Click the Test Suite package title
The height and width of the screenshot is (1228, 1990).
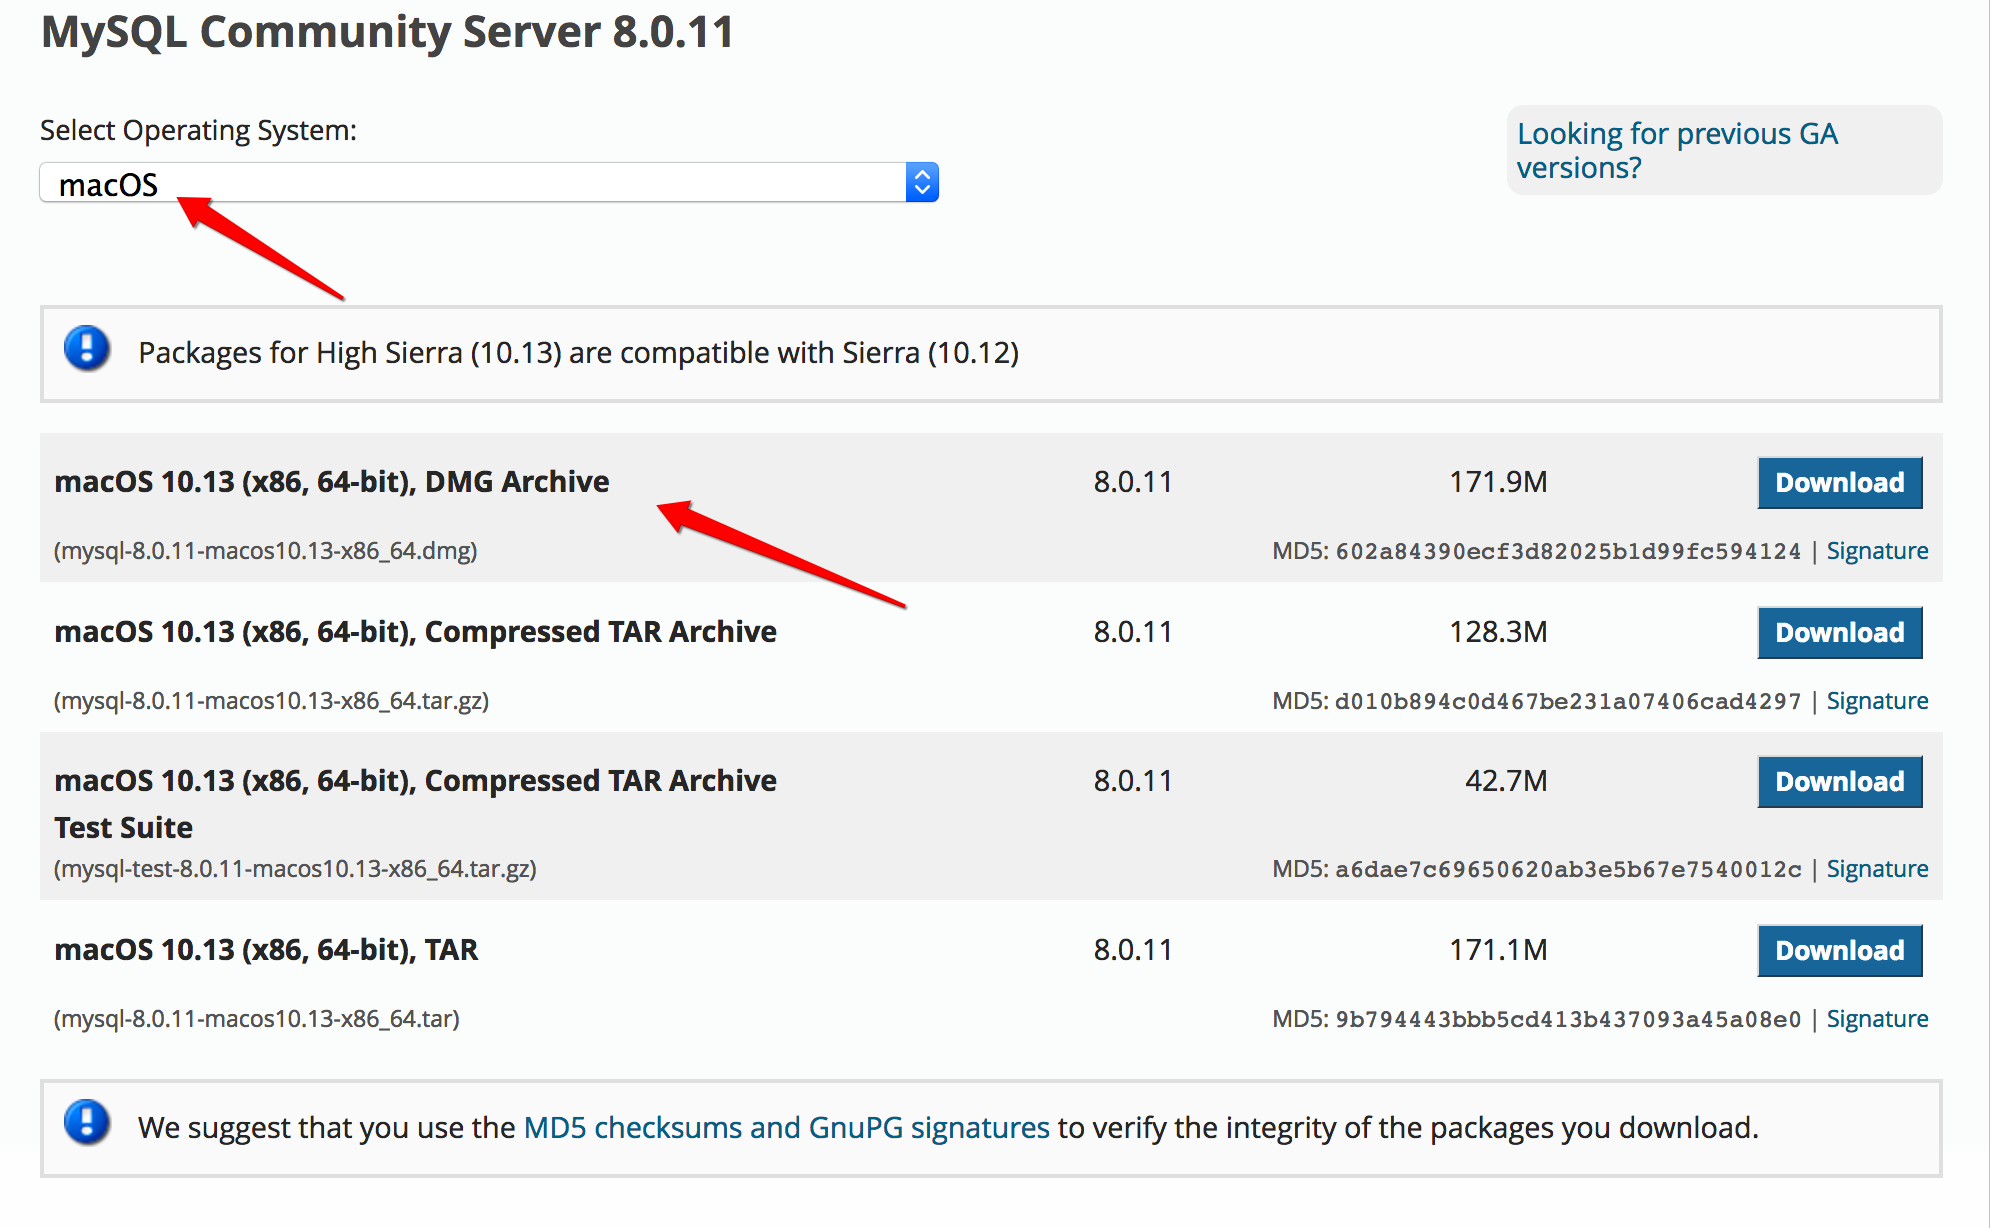coord(415,804)
